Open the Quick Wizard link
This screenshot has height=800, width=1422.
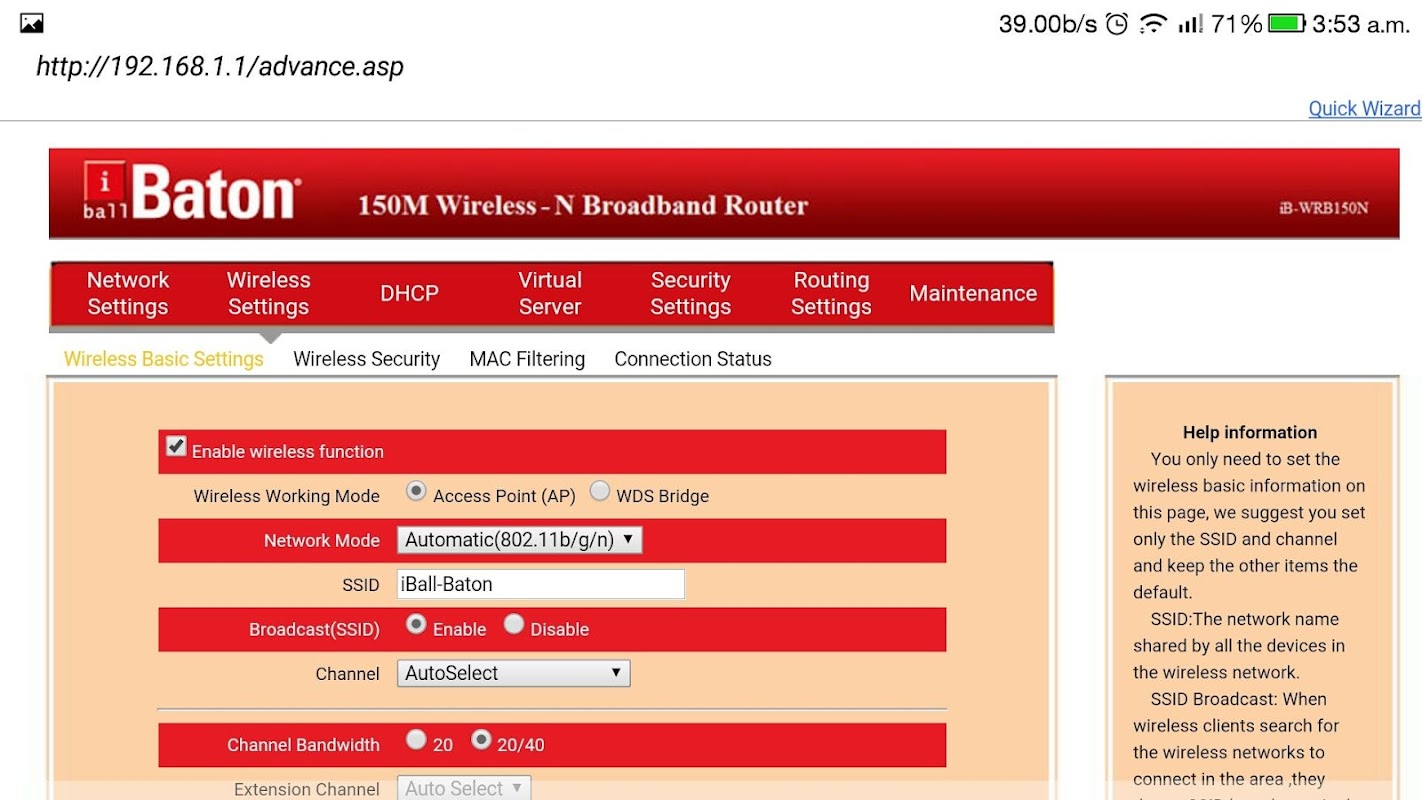pos(1365,109)
